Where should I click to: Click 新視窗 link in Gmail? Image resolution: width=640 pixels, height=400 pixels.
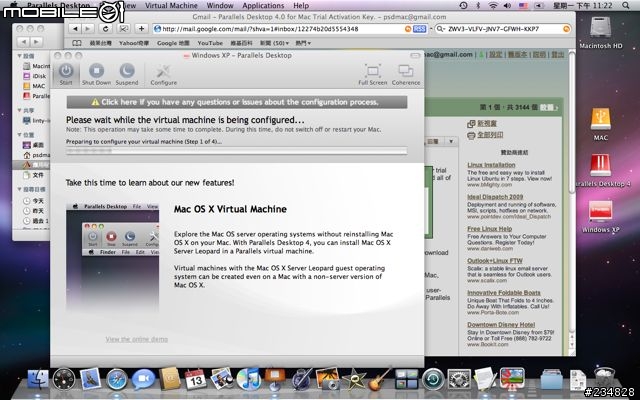click(x=487, y=123)
